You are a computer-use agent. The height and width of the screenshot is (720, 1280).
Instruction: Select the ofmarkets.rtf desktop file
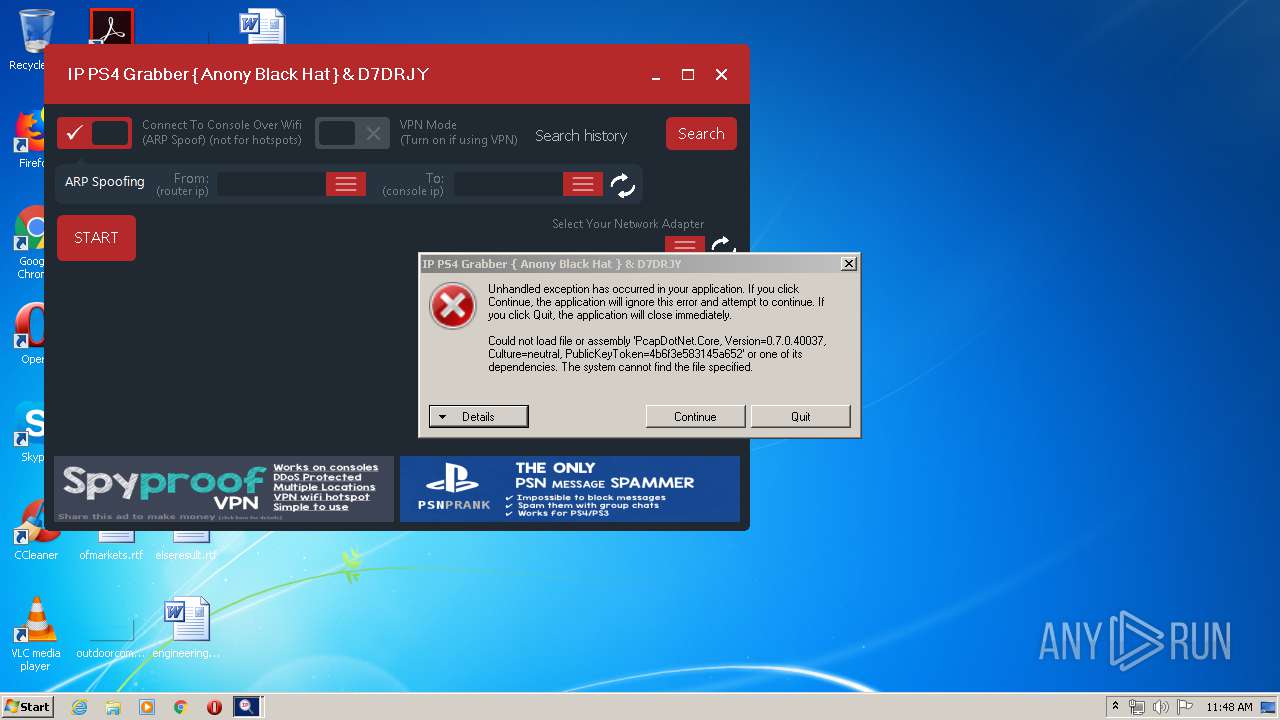(x=111, y=546)
